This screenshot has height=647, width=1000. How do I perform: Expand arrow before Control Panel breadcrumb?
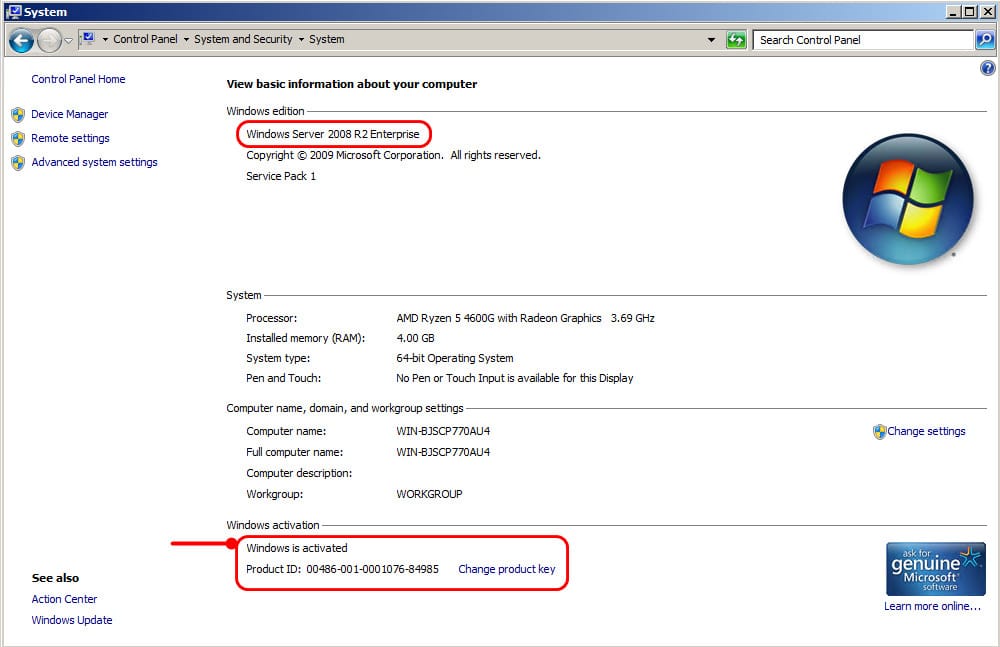105,40
